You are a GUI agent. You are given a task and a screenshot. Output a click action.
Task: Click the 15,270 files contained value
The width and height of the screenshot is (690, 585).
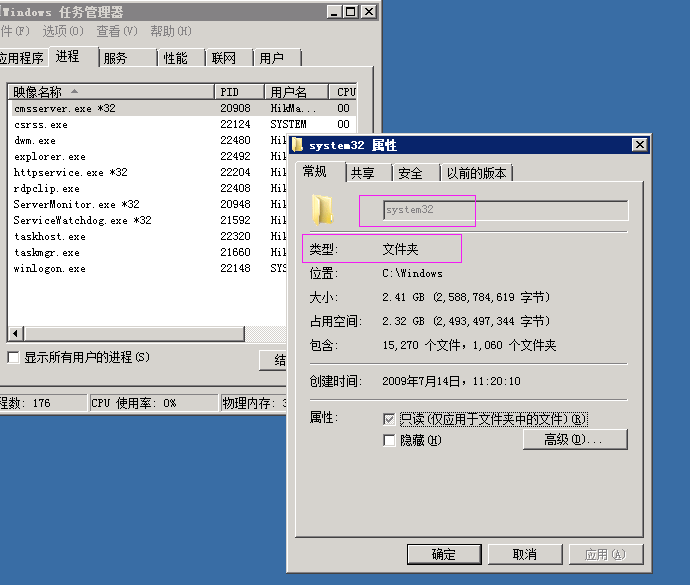(x=469, y=345)
